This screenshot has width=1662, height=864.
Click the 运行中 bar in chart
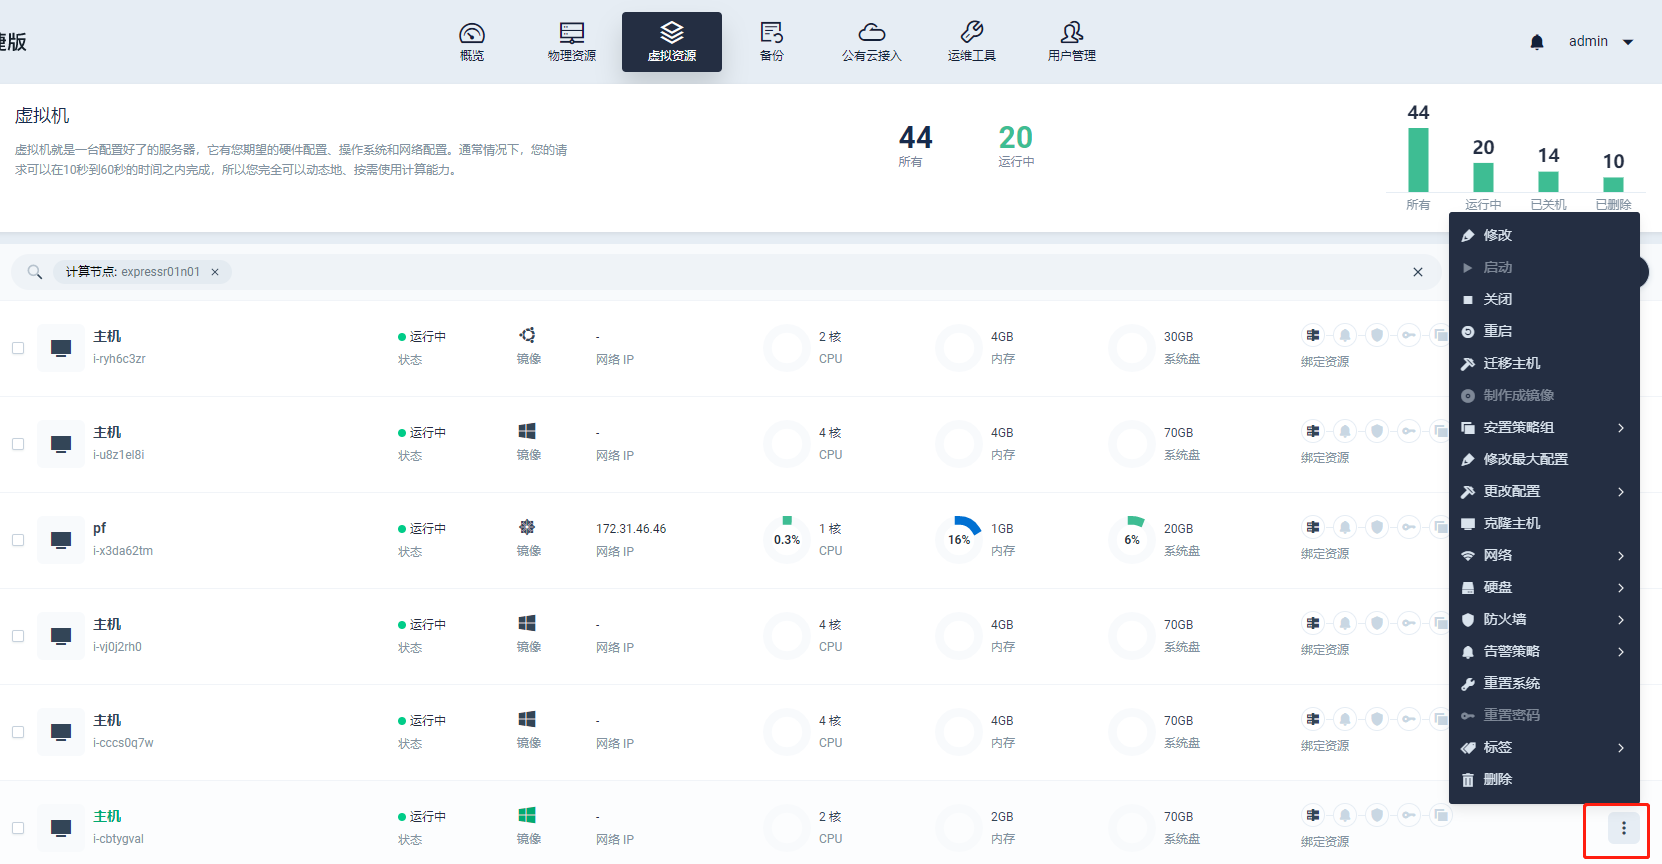coord(1483,177)
